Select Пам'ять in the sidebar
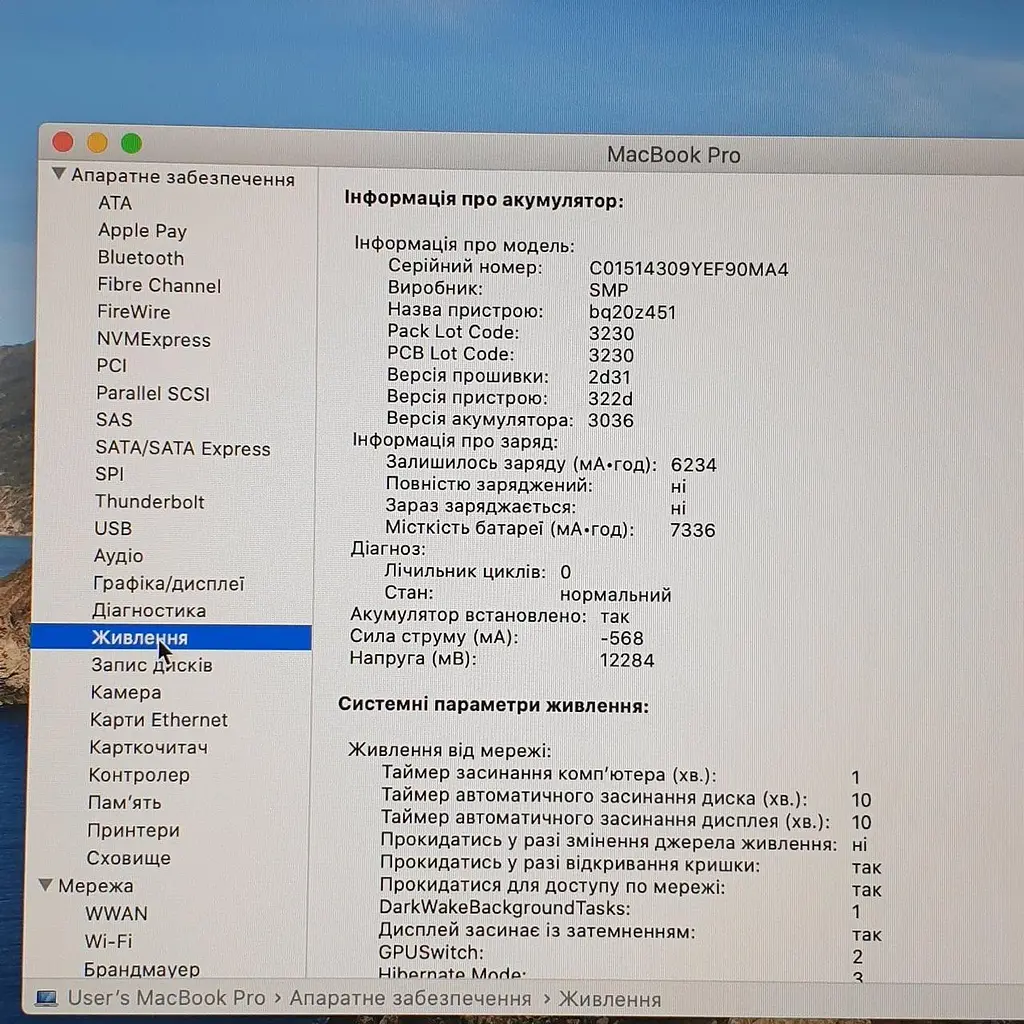1024x1024 pixels. tap(124, 803)
